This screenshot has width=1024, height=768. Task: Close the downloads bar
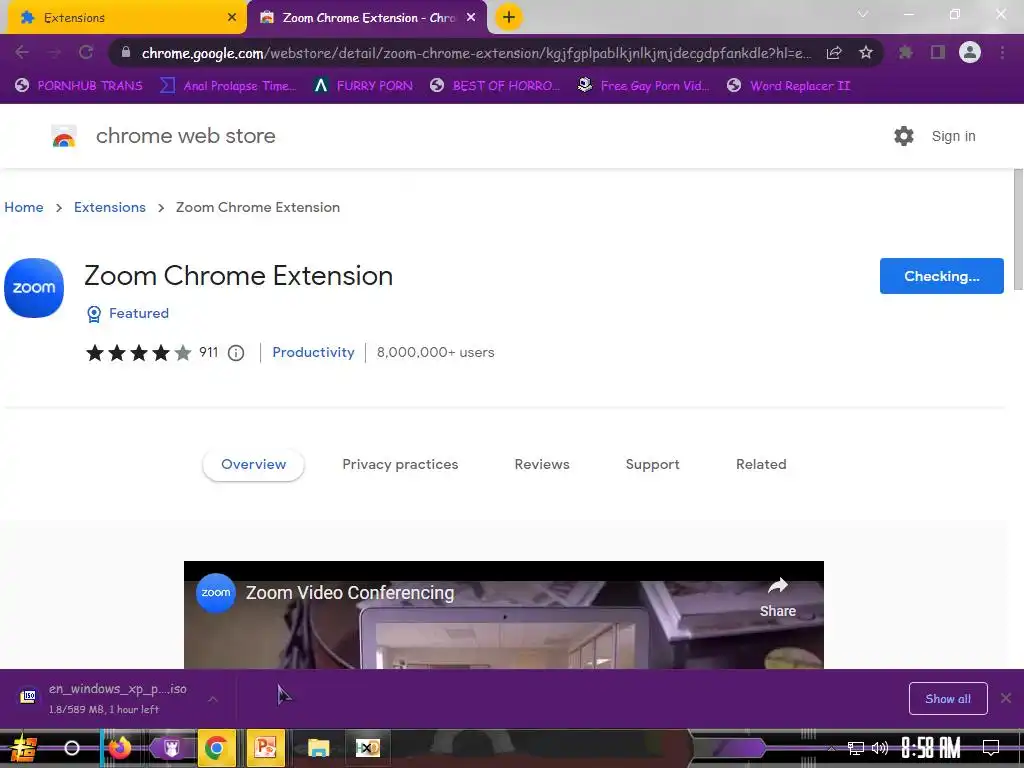coord(1006,698)
